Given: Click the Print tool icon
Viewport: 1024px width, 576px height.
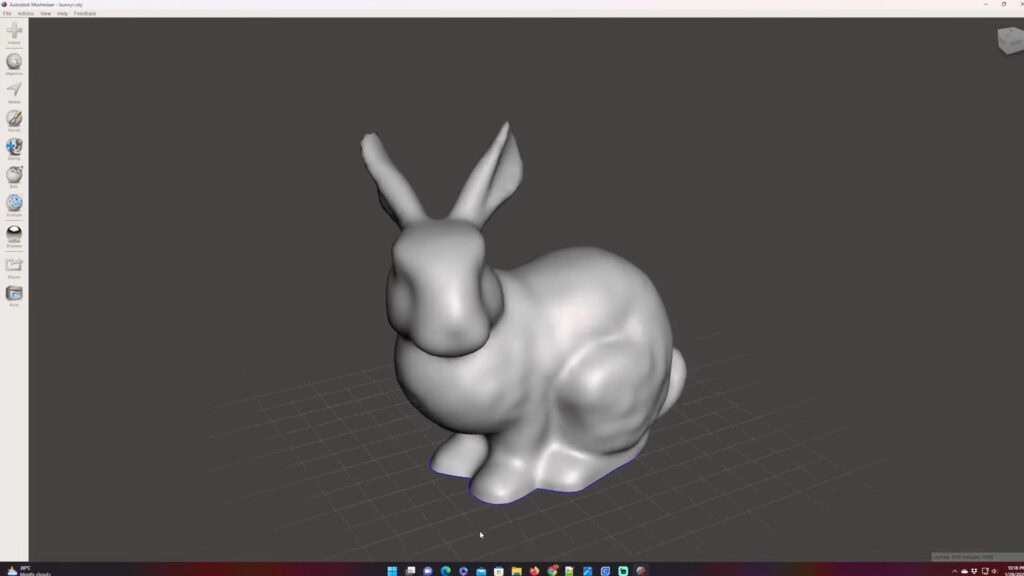Looking at the screenshot, I should (x=14, y=295).
